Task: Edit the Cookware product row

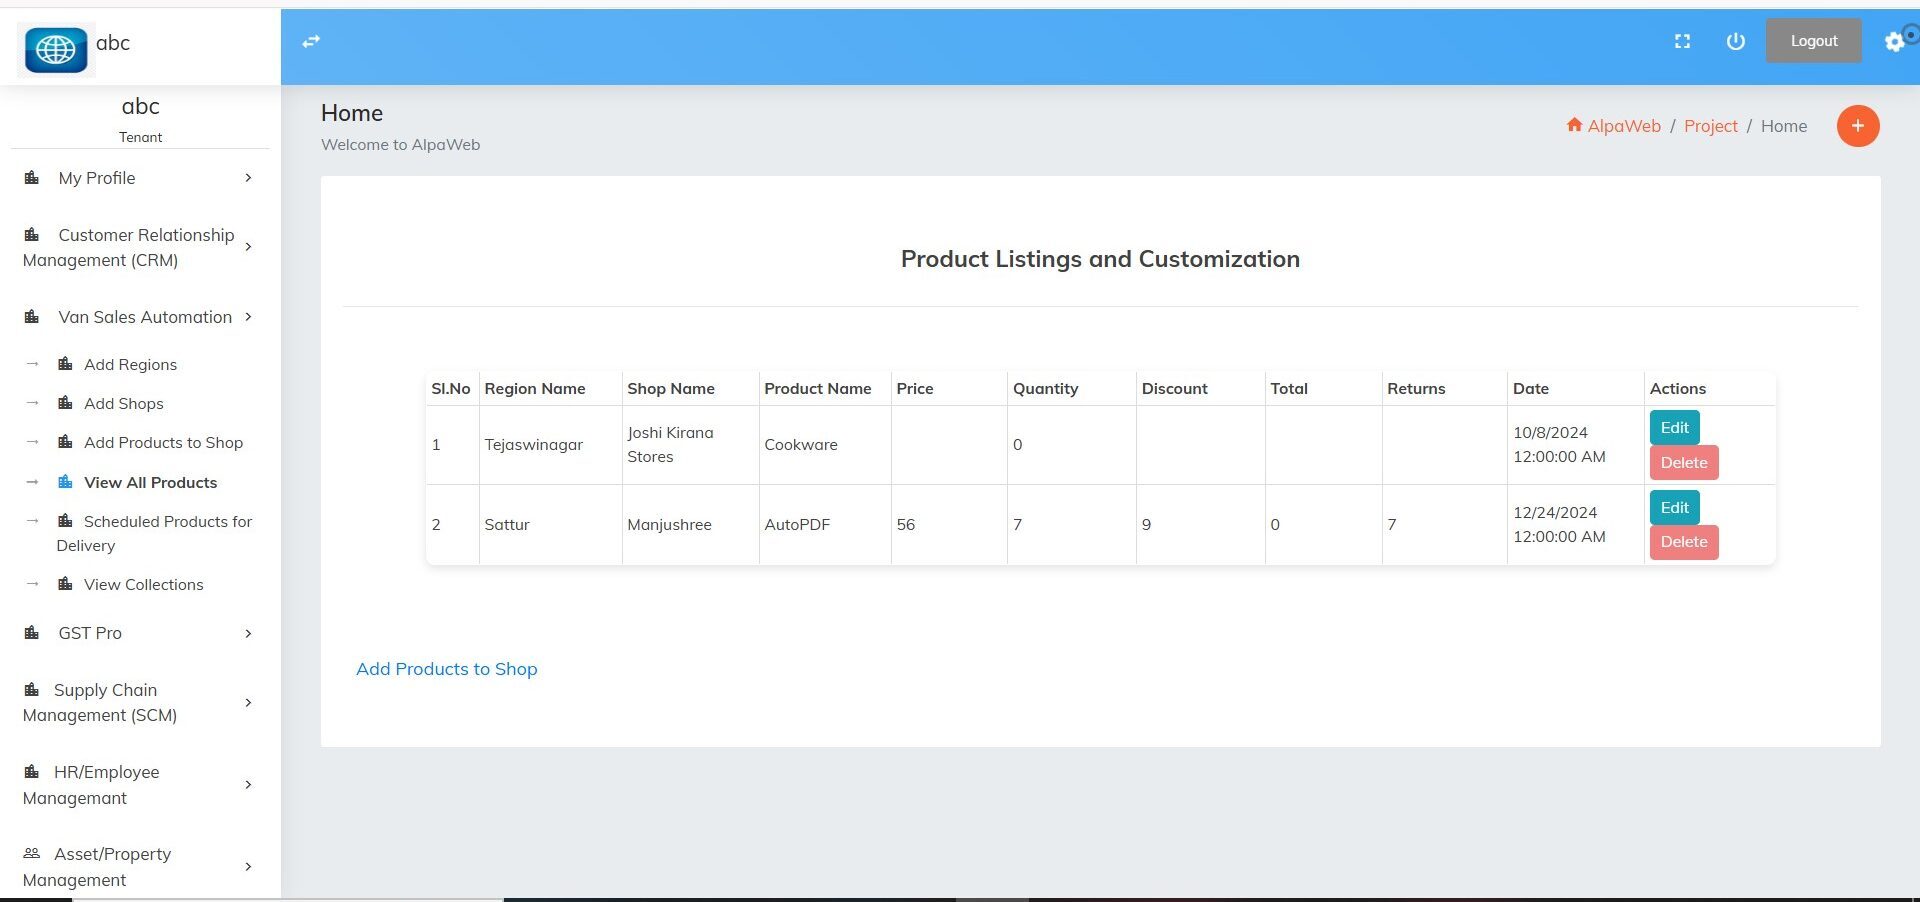Action: coord(1674,427)
